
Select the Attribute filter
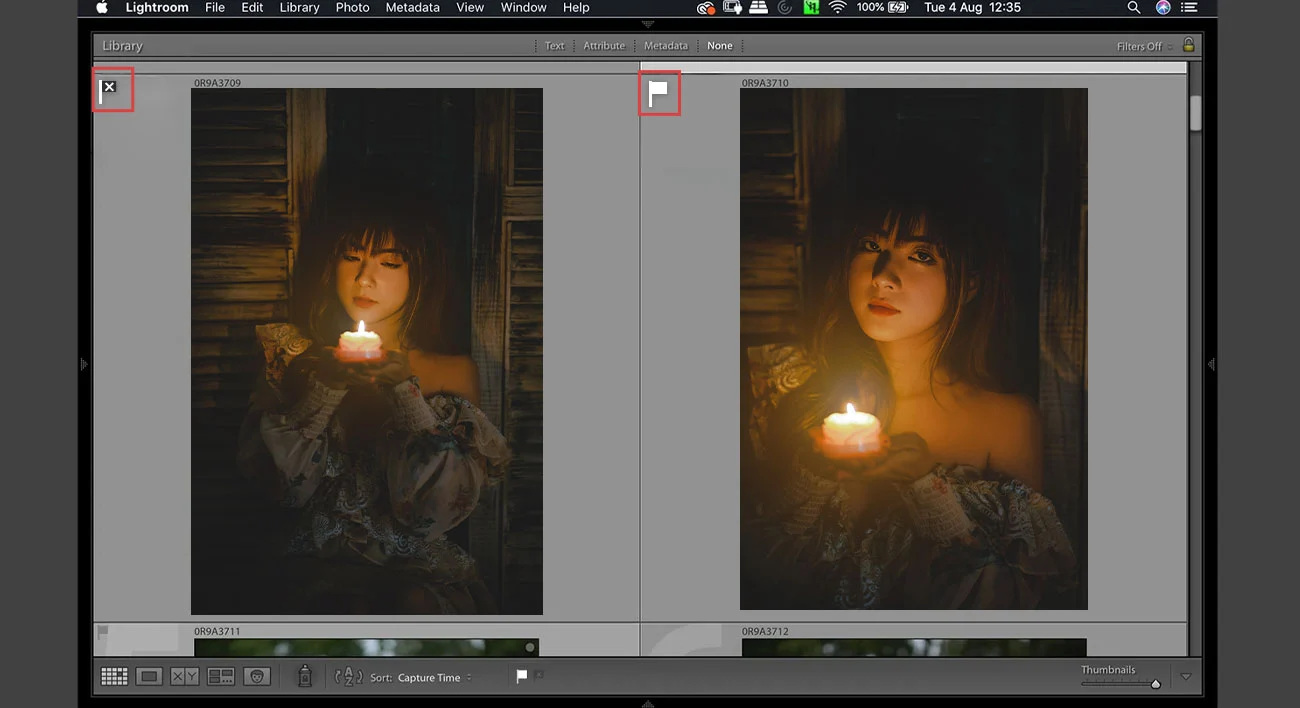pos(604,46)
